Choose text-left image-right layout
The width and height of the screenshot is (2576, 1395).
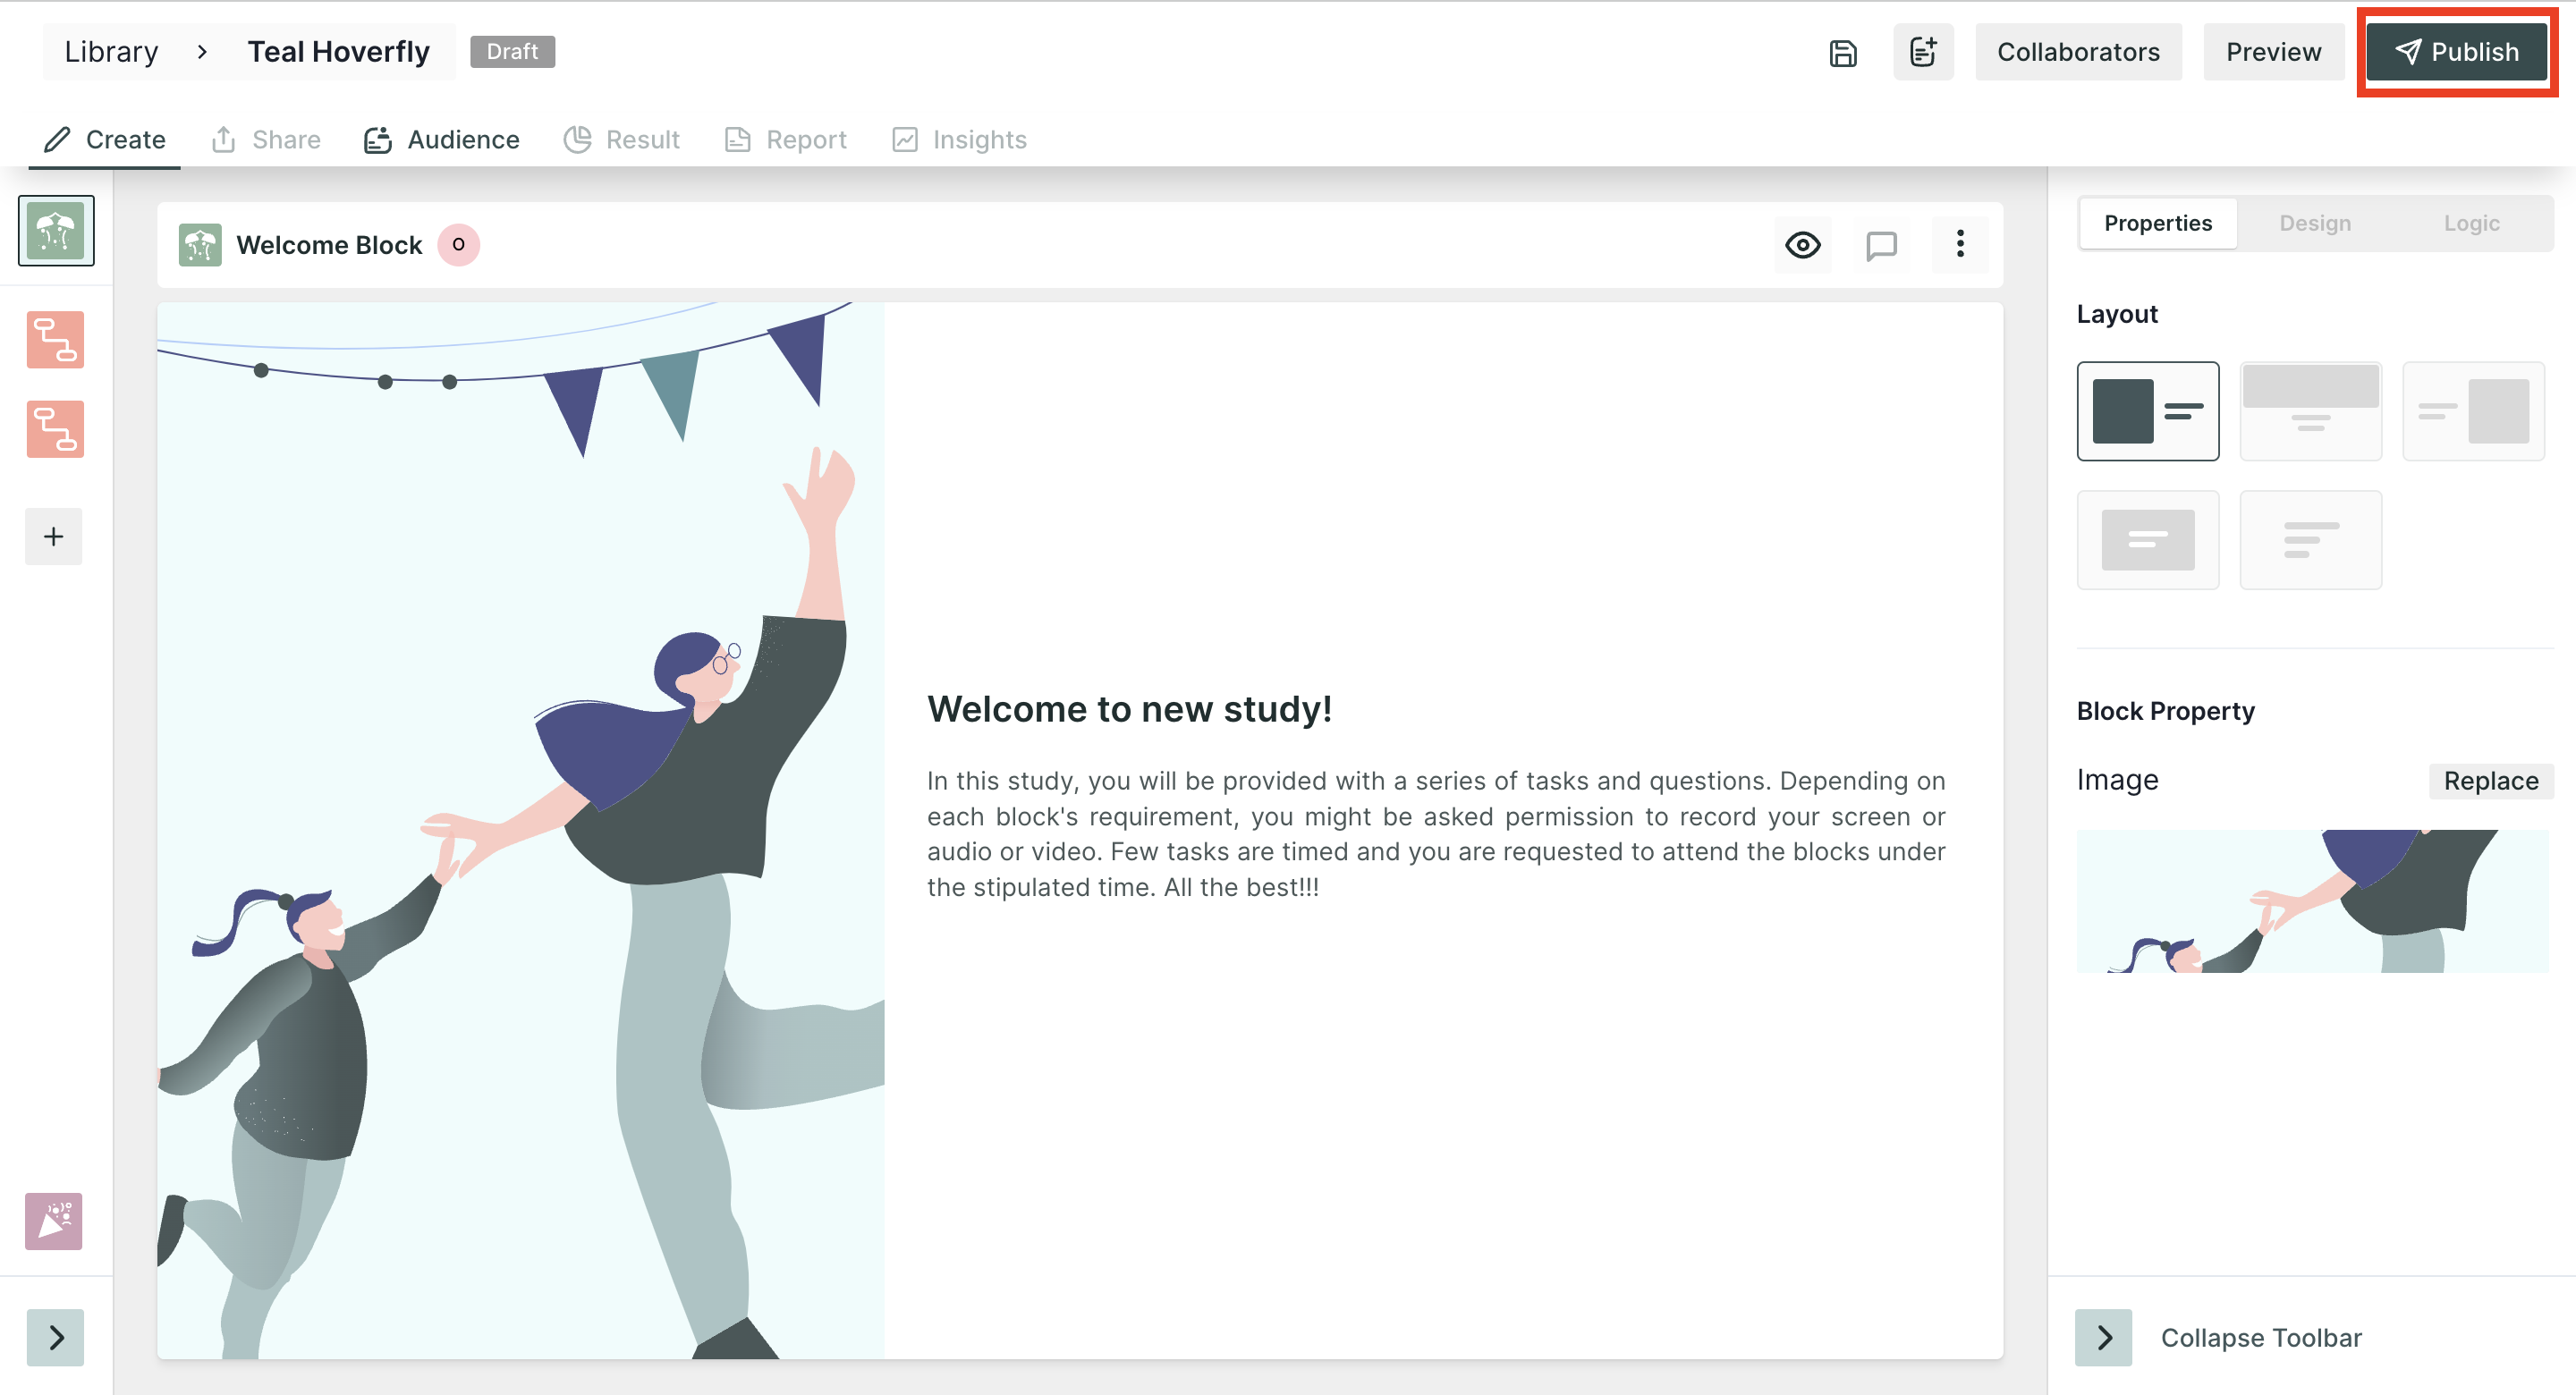(x=2473, y=411)
